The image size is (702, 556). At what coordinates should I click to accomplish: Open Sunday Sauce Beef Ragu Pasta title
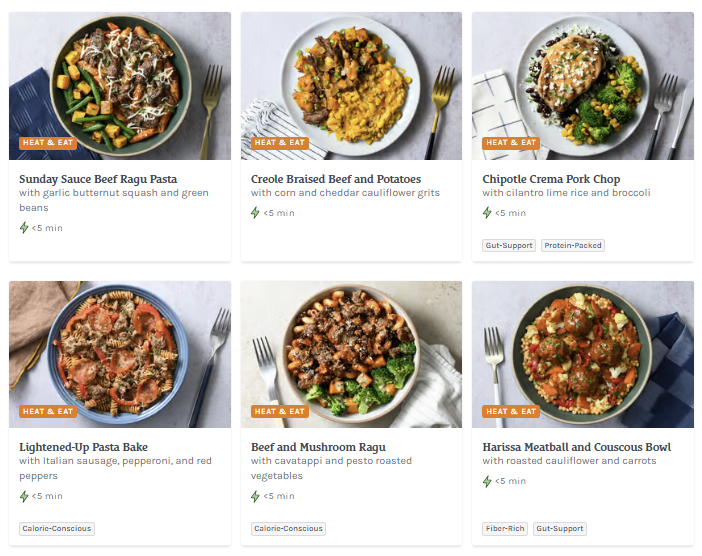[98, 179]
